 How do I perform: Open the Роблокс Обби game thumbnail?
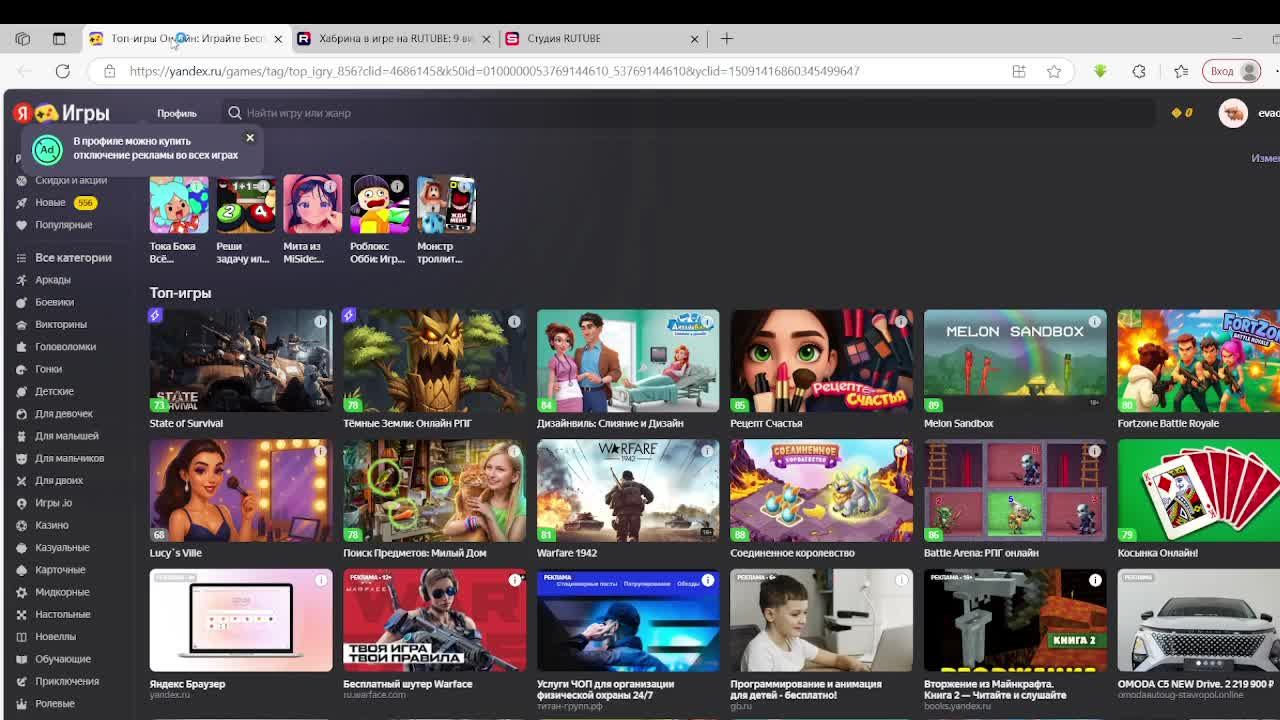pos(379,204)
